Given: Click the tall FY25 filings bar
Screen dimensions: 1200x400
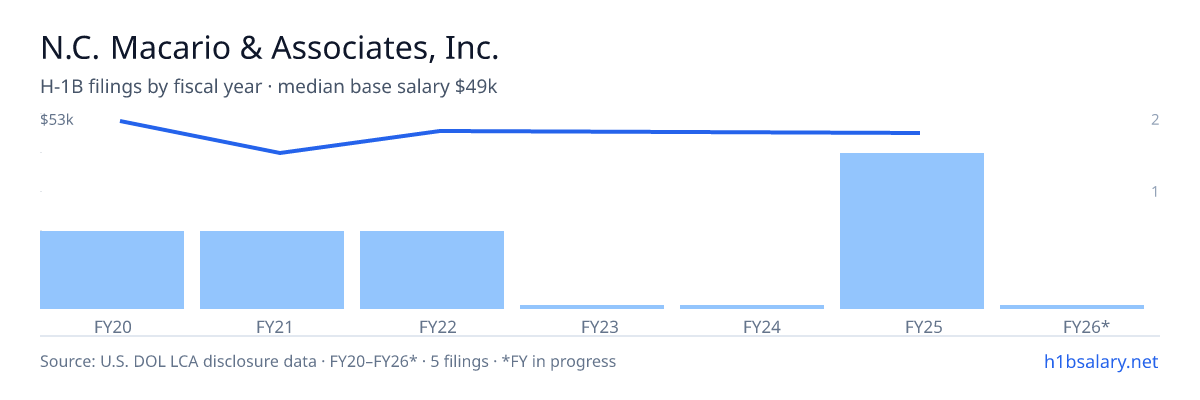Looking at the screenshot, I should pyautogui.click(x=912, y=231).
